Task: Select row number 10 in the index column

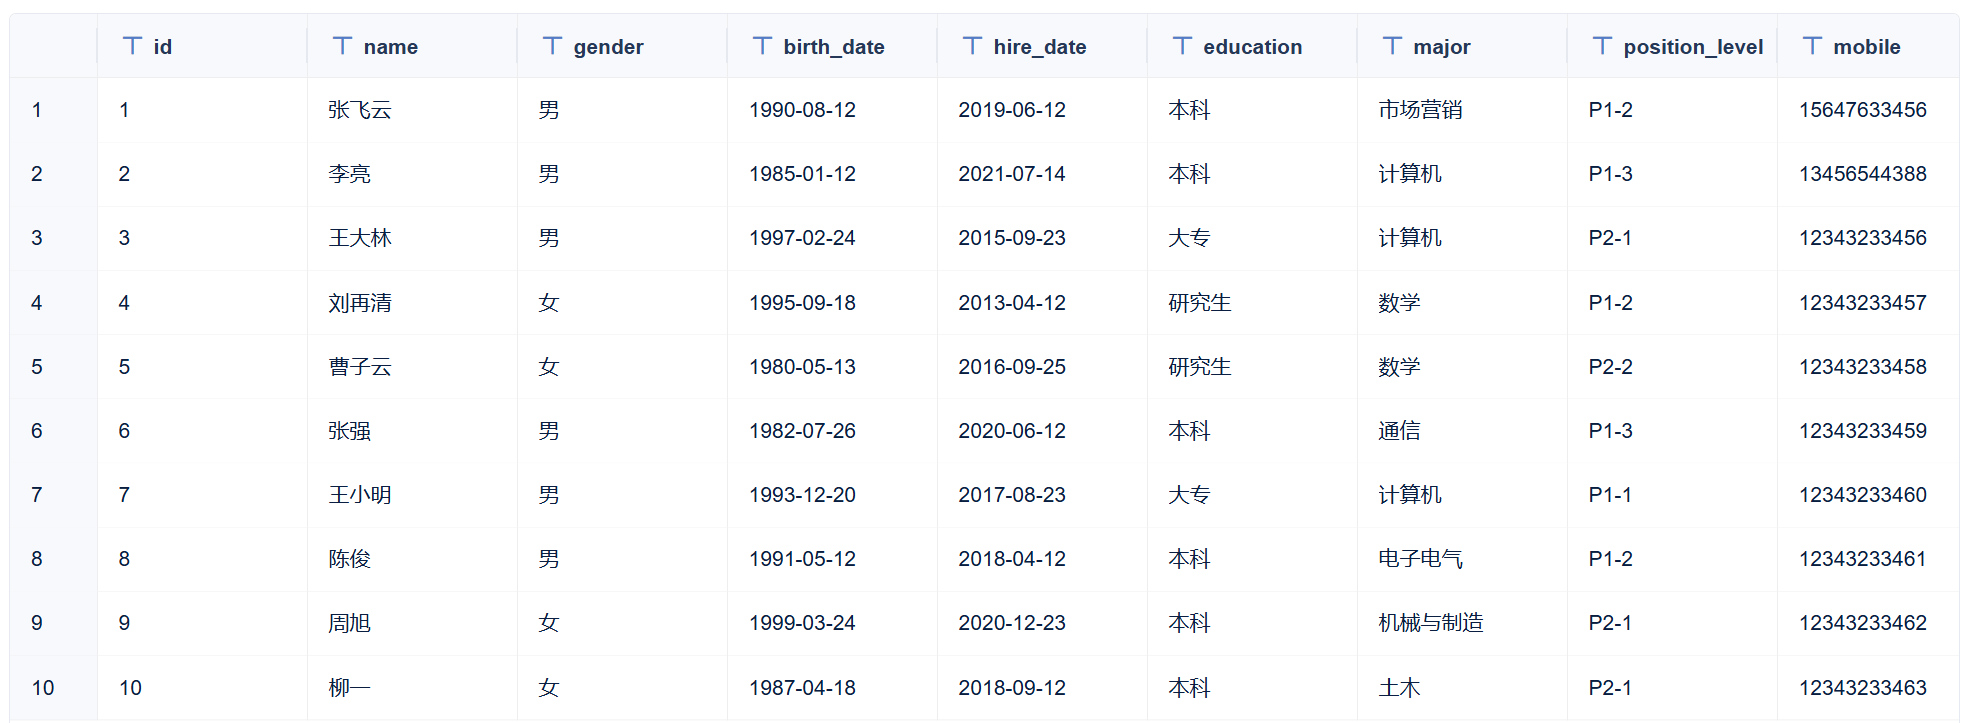Action: point(43,688)
